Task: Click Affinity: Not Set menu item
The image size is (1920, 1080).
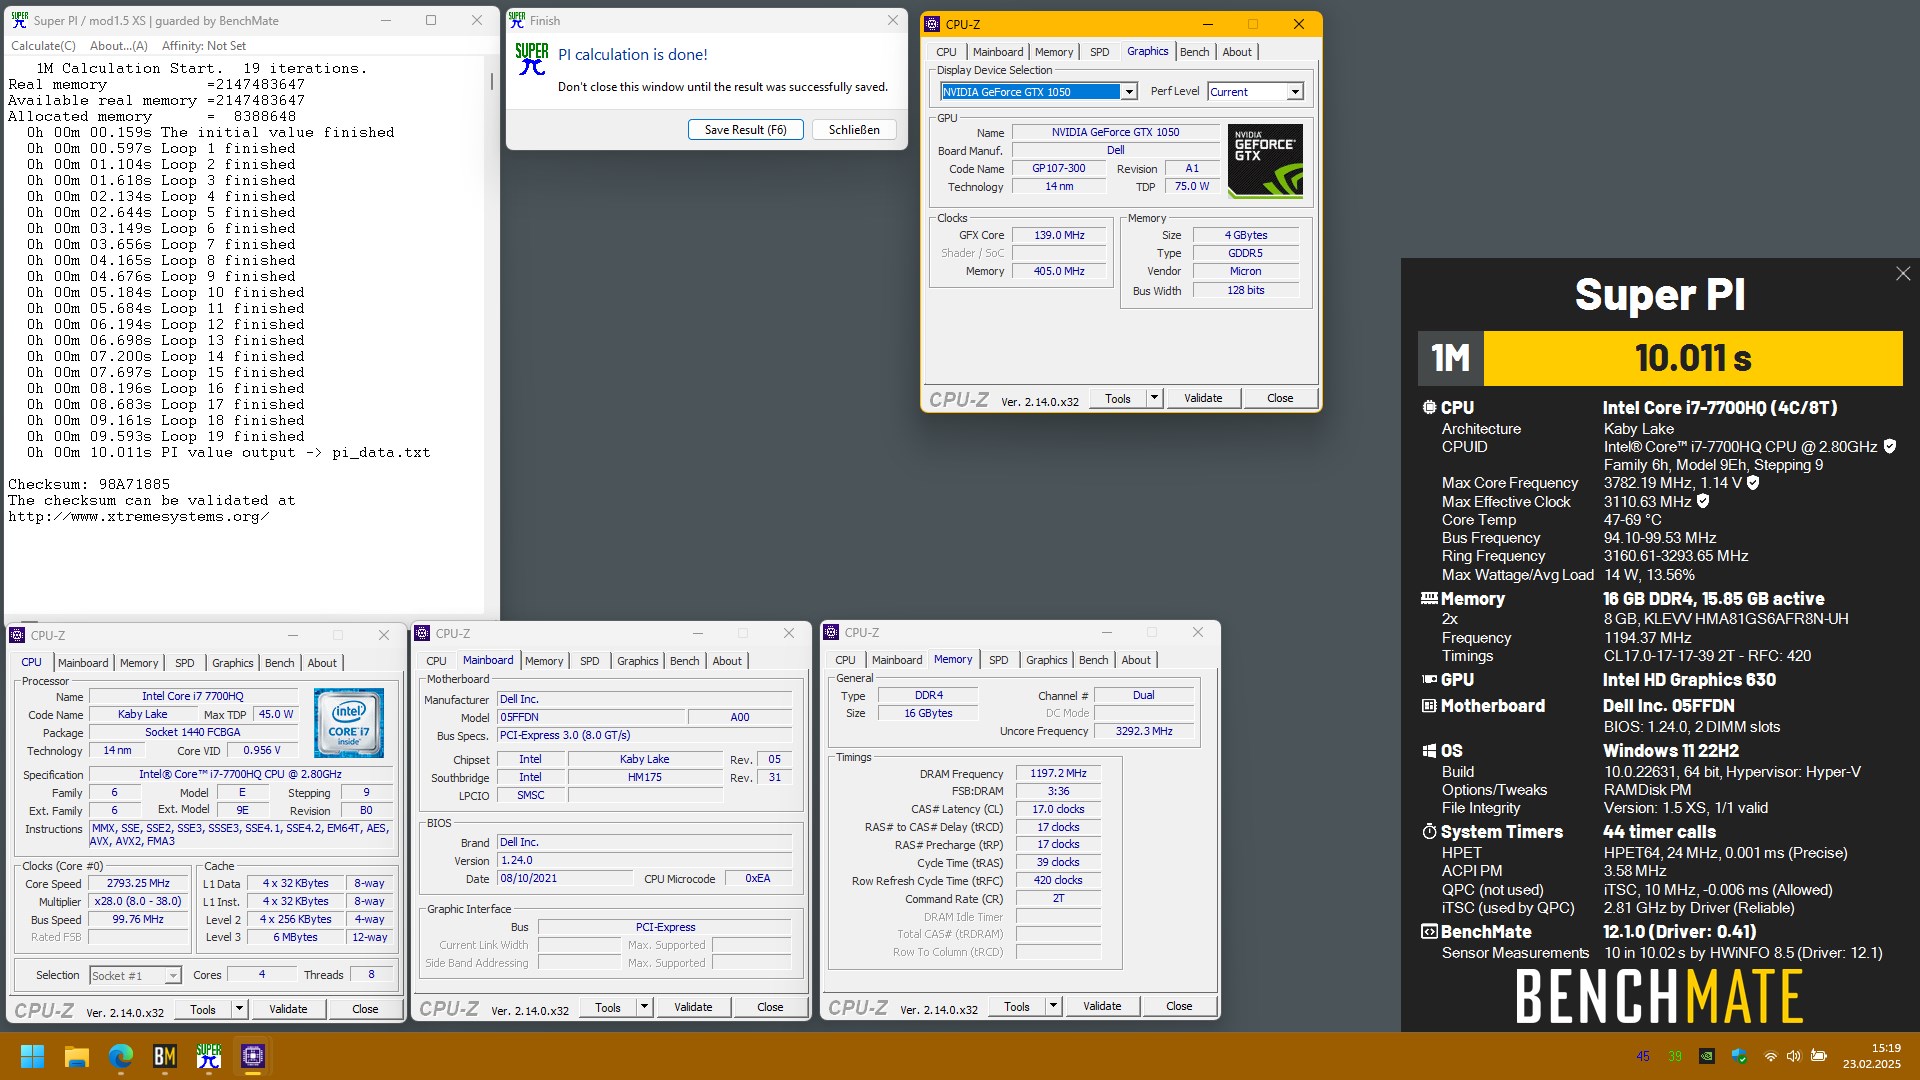Action: coord(204,46)
